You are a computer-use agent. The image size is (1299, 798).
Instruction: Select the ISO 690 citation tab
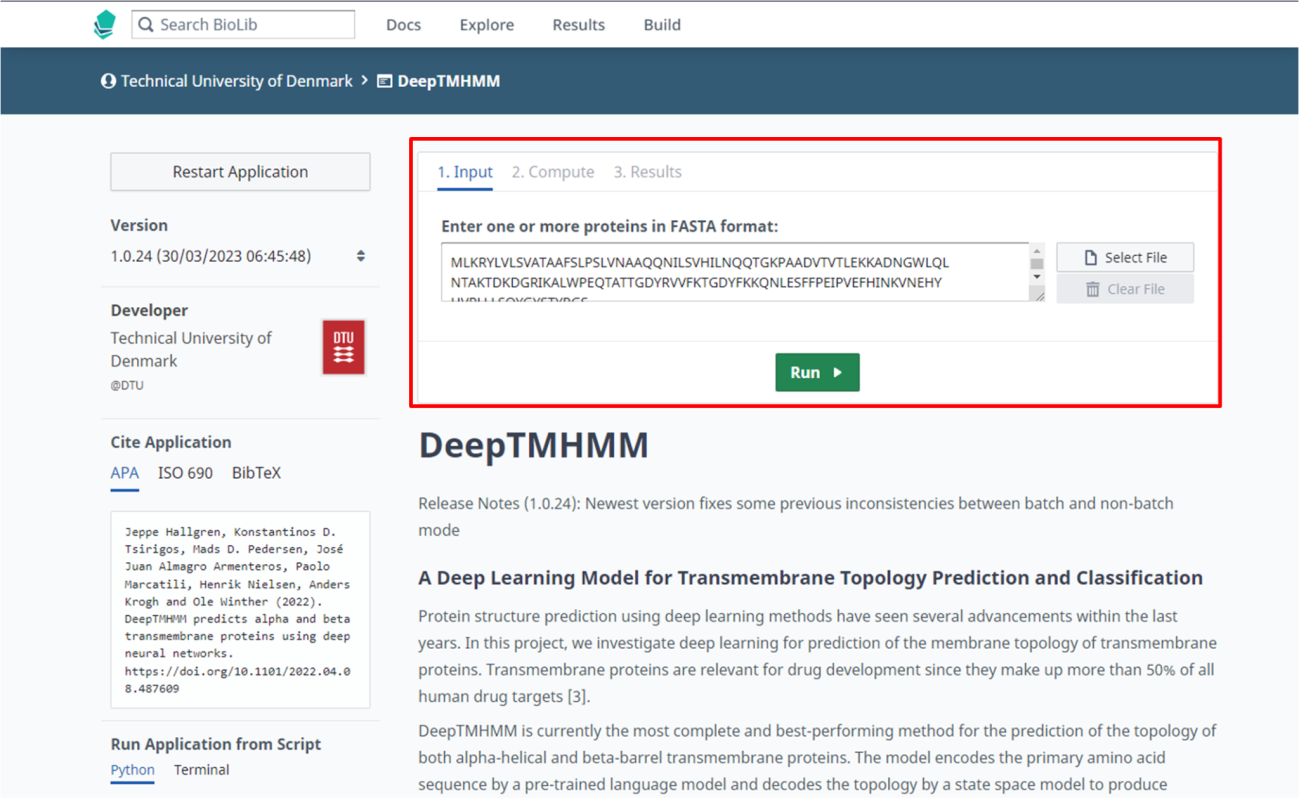point(185,473)
